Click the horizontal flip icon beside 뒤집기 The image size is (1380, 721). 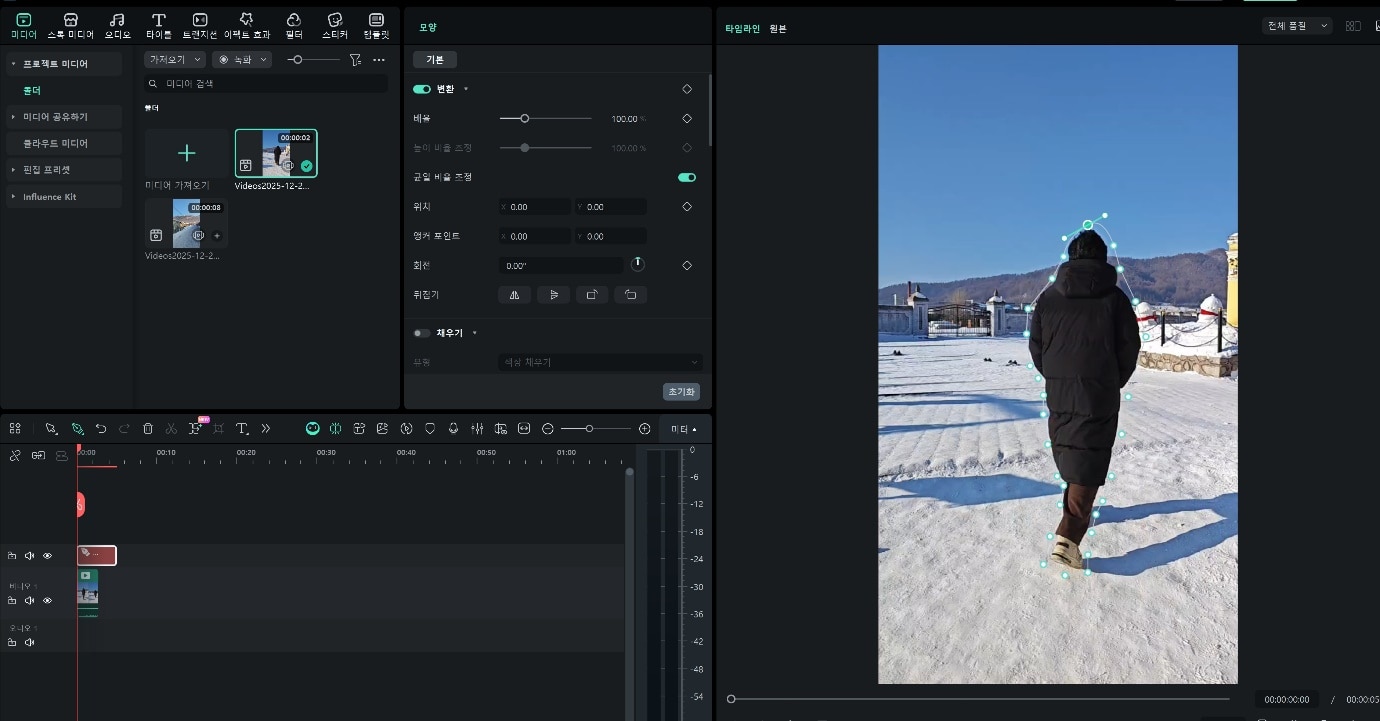514,295
